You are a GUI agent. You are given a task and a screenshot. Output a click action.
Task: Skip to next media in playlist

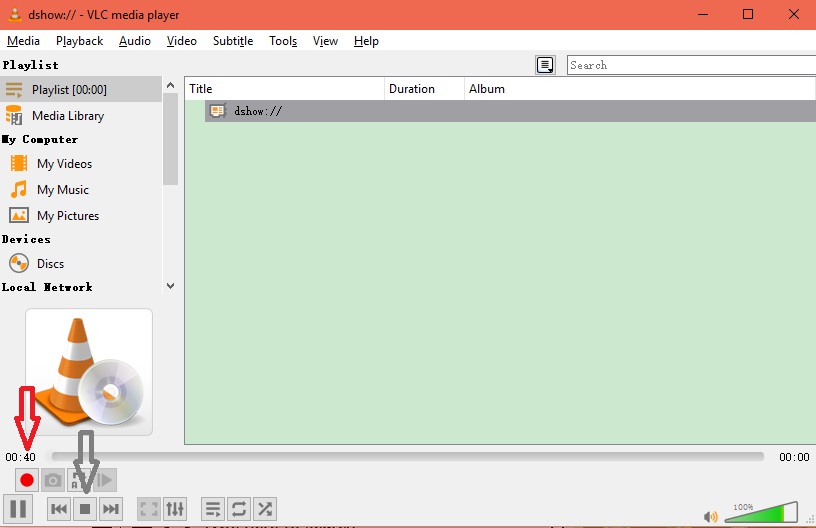pos(111,509)
